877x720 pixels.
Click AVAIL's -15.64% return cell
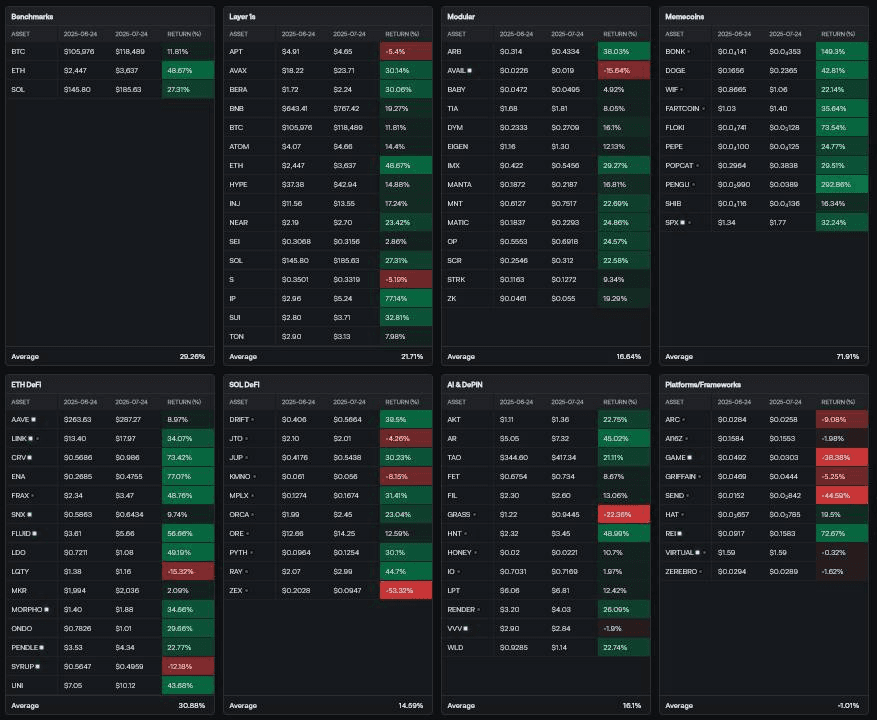pyautogui.click(x=624, y=70)
